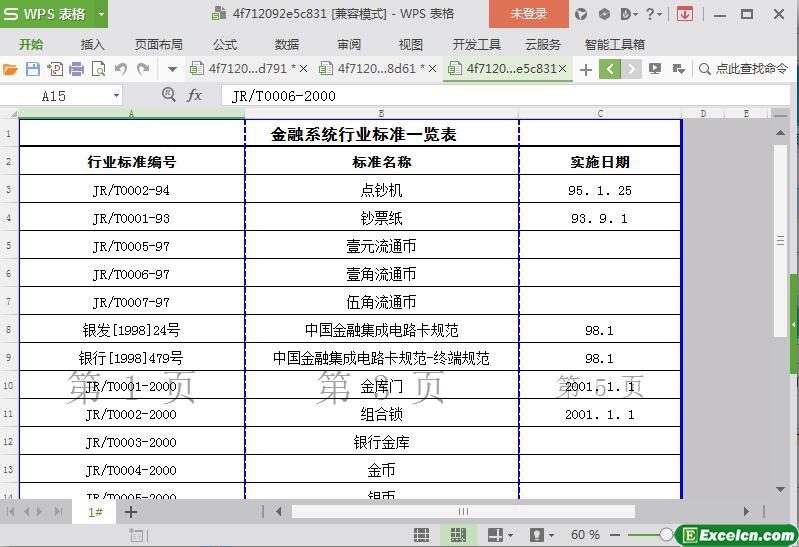Open the 智能工具箱 ribbon tab
Screen dimensions: 799x547
(x=615, y=44)
